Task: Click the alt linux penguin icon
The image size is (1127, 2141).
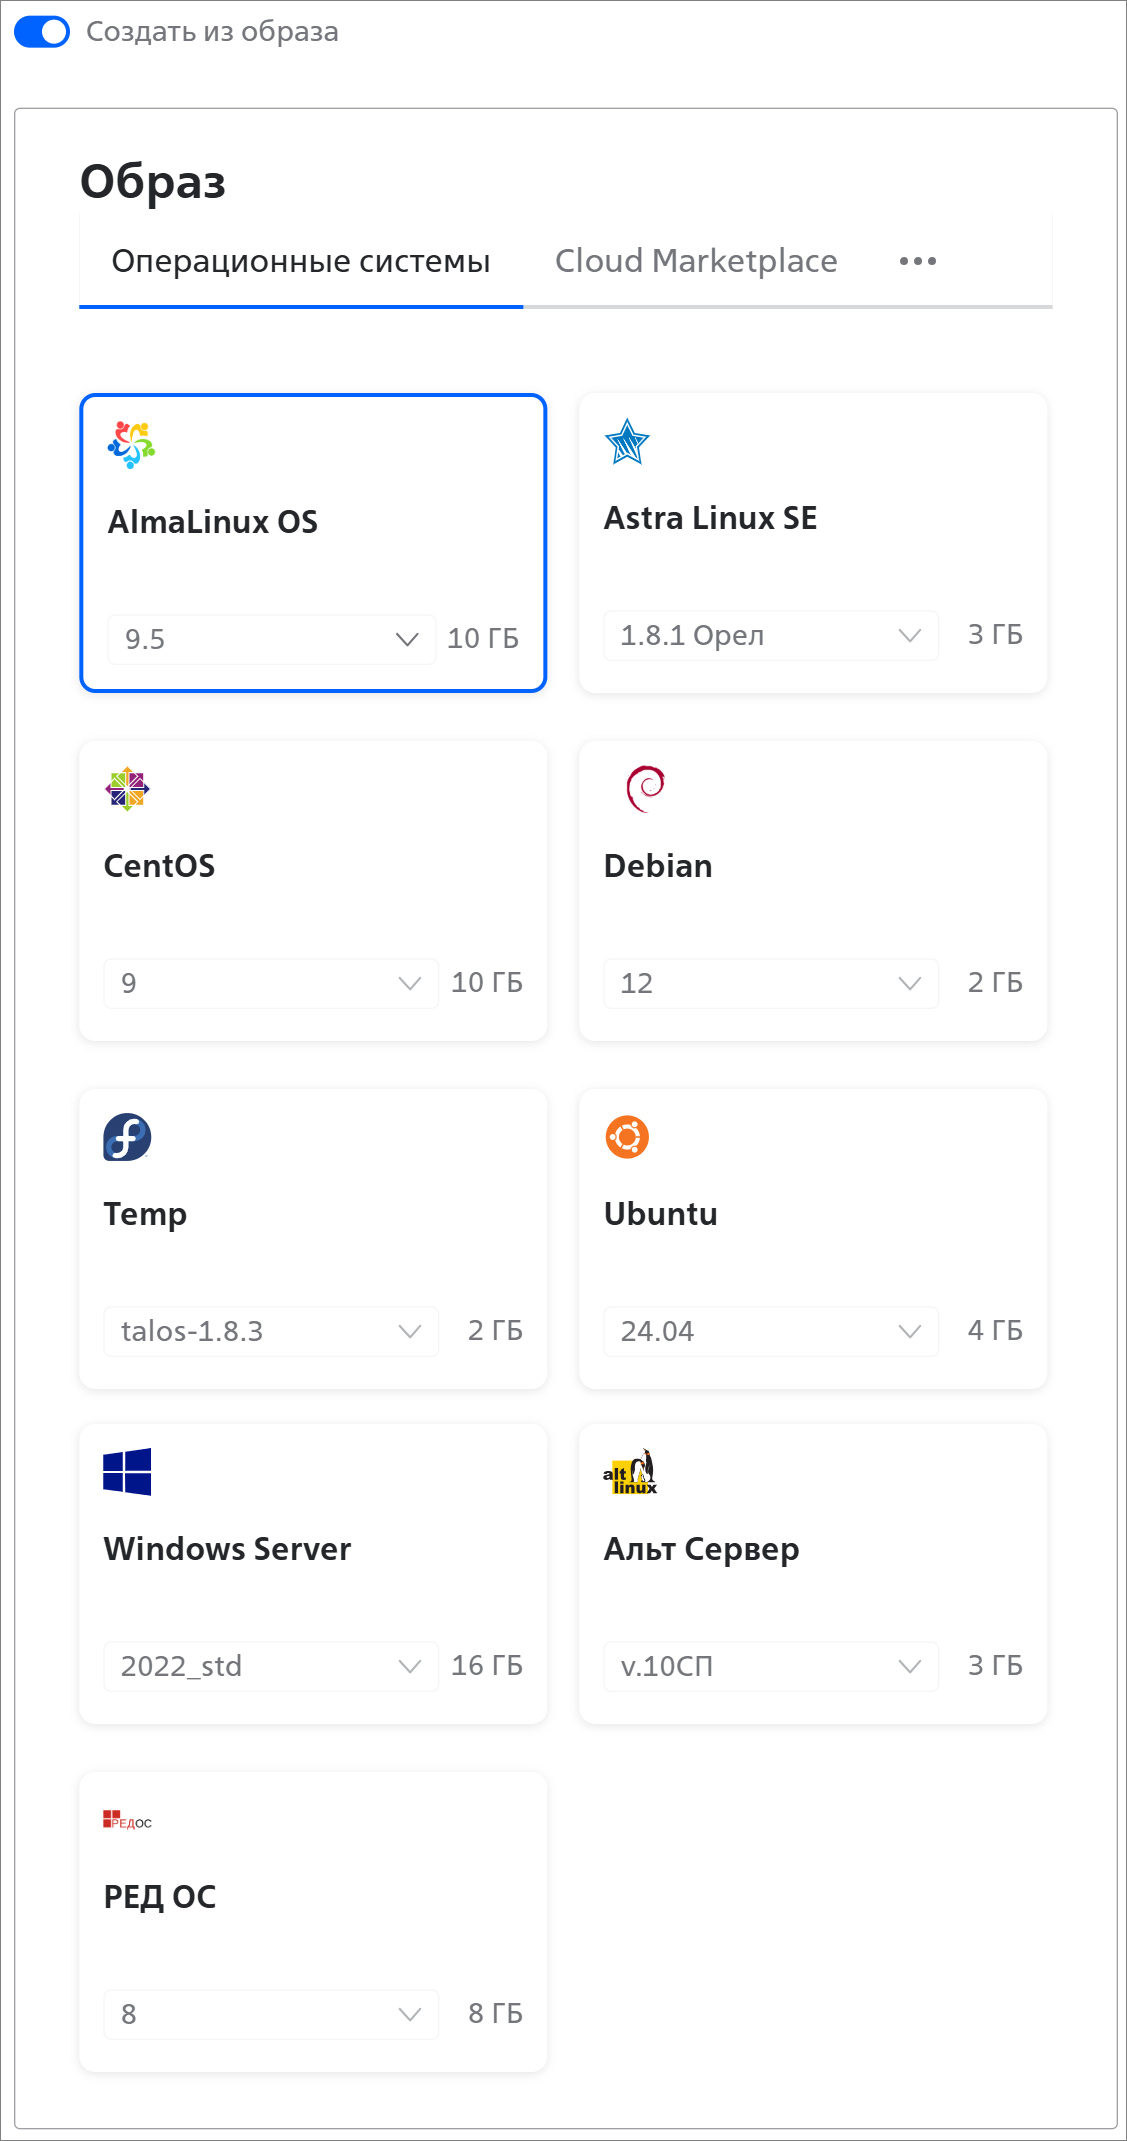Action: pyautogui.click(x=630, y=1472)
